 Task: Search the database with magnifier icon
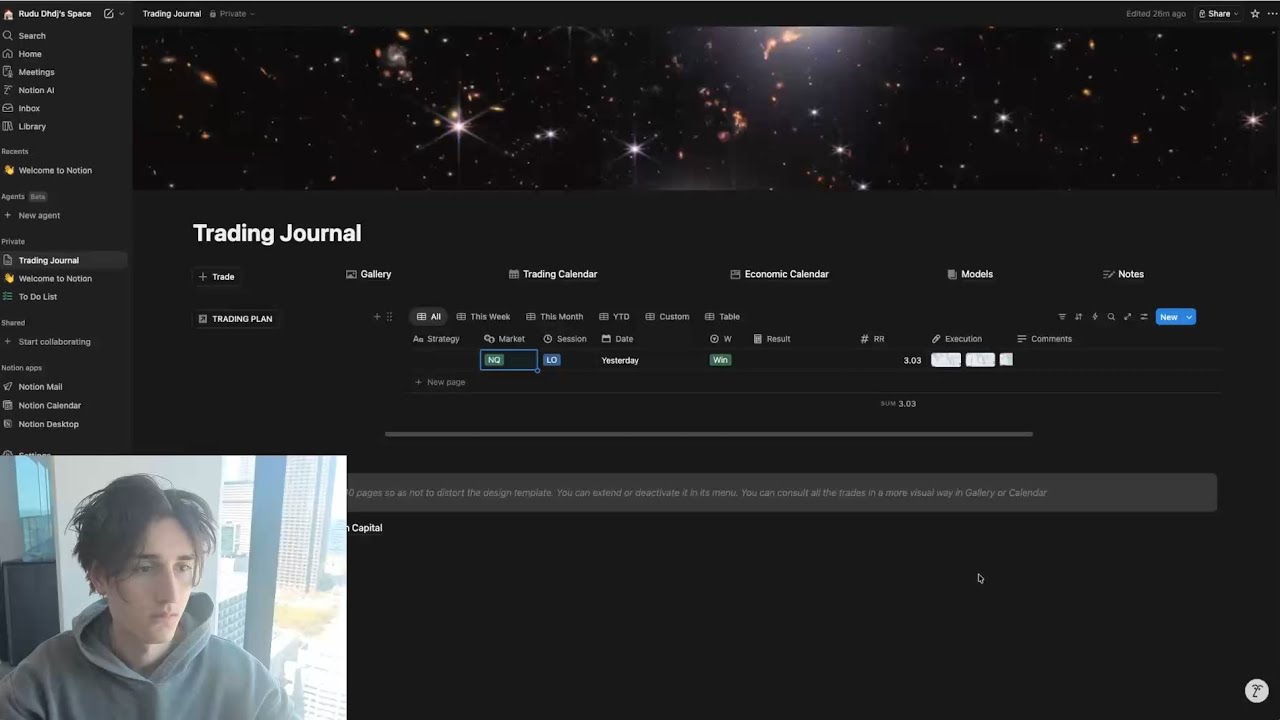pos(1111,317)
